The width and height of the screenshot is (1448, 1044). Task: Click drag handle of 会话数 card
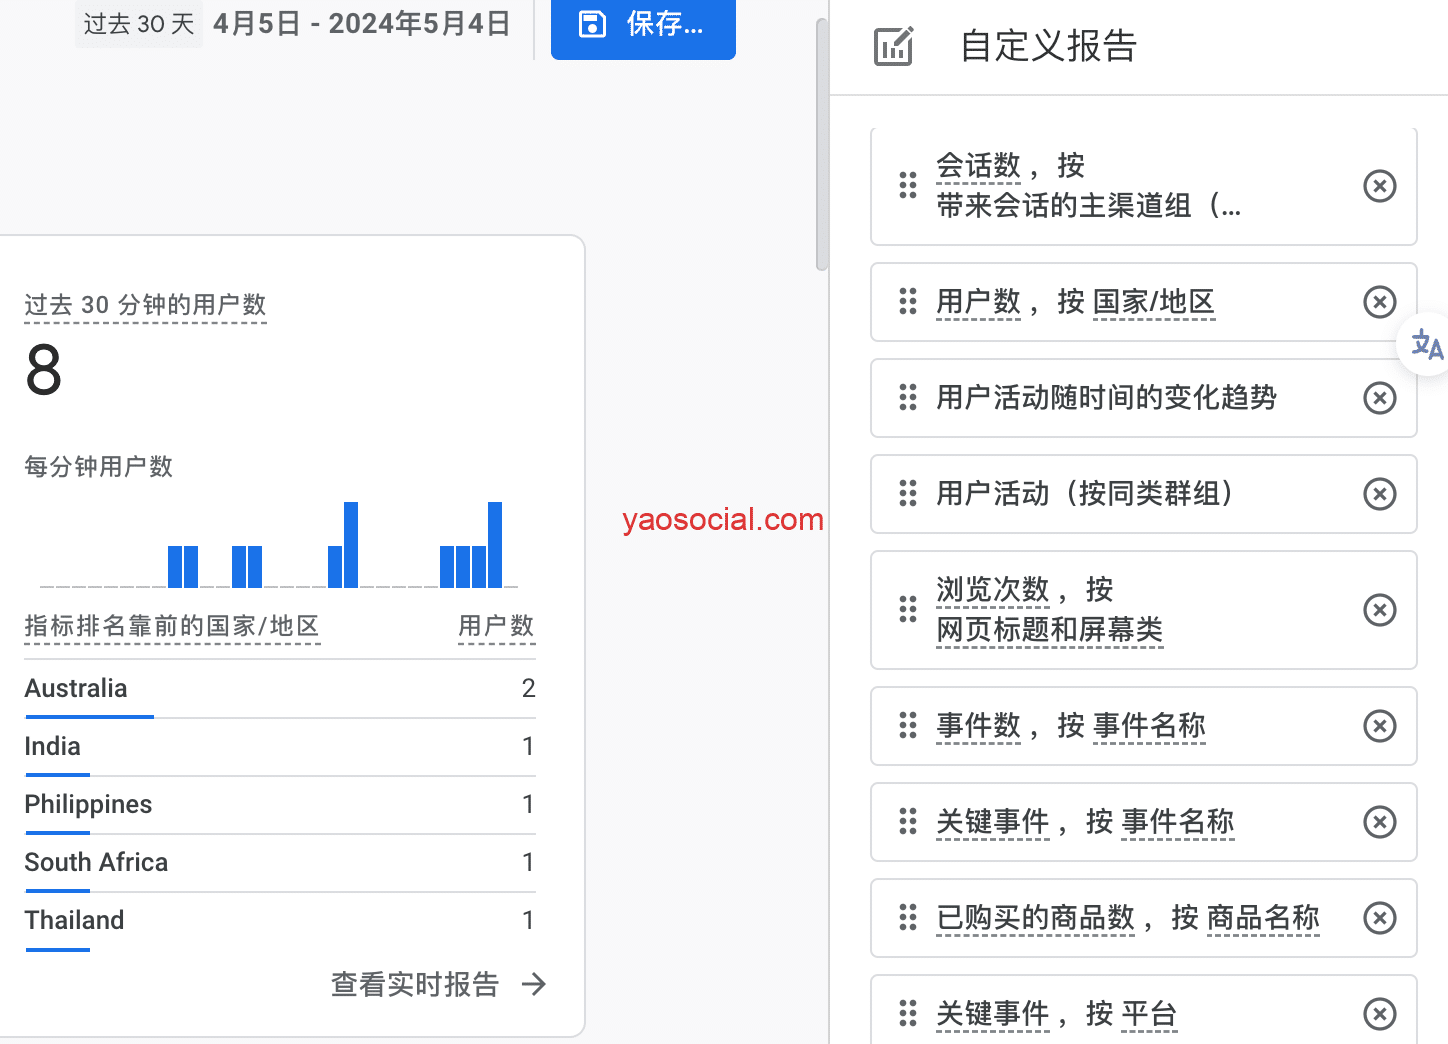click(908, 186)
